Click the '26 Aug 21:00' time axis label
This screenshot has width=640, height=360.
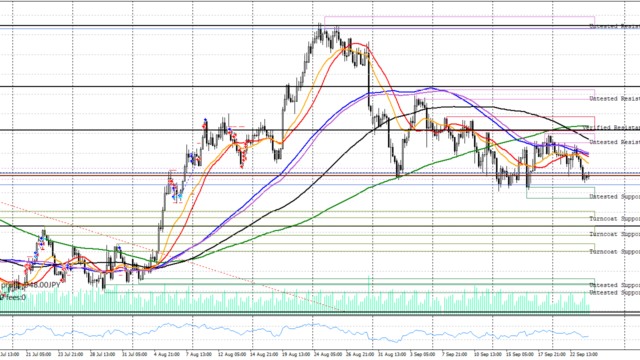[360, 354]
